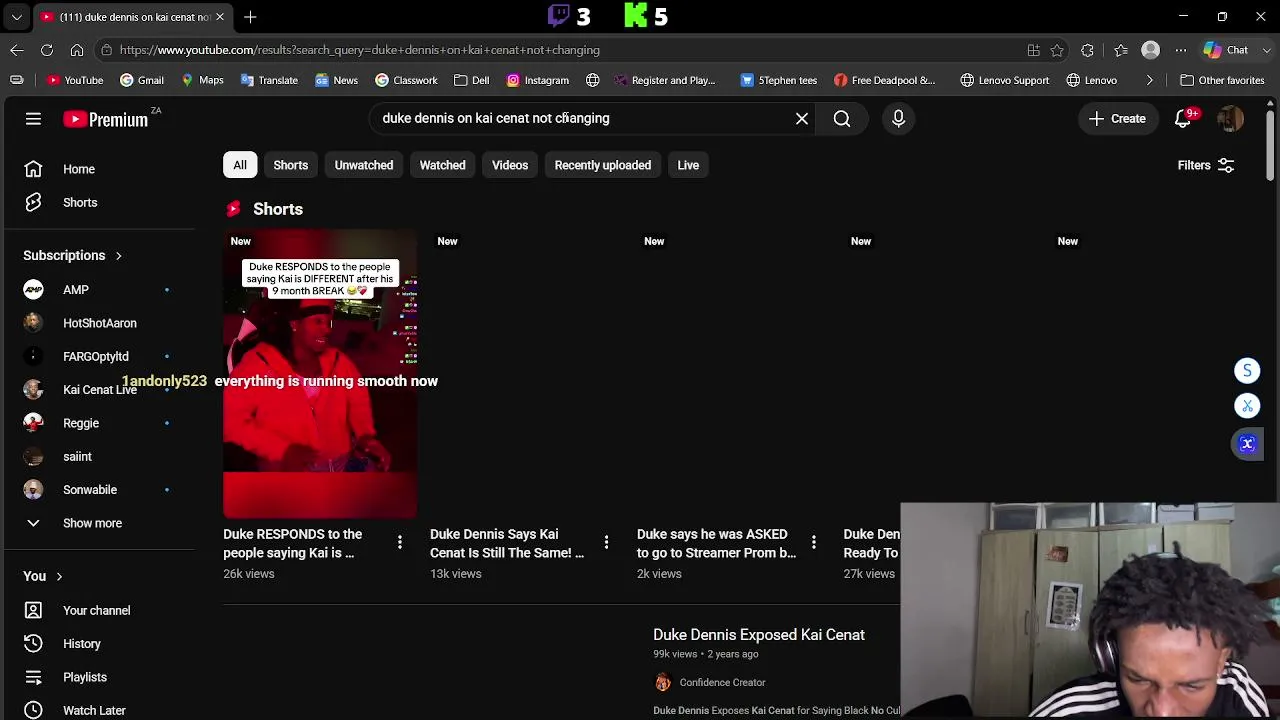Select the Recently uploaded filter chip
Screen dimensions: 1280x720
click(x=603, y=165)
